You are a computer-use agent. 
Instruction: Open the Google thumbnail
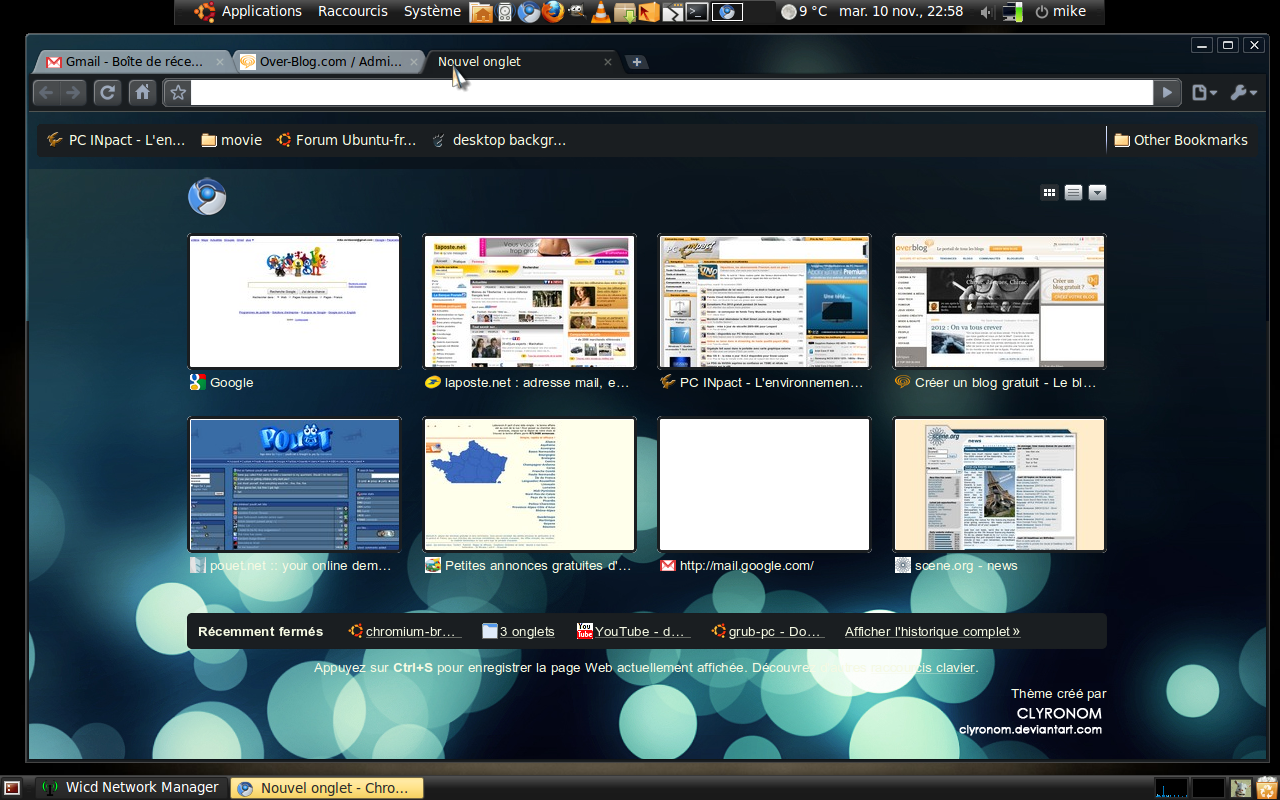point(294,302)
